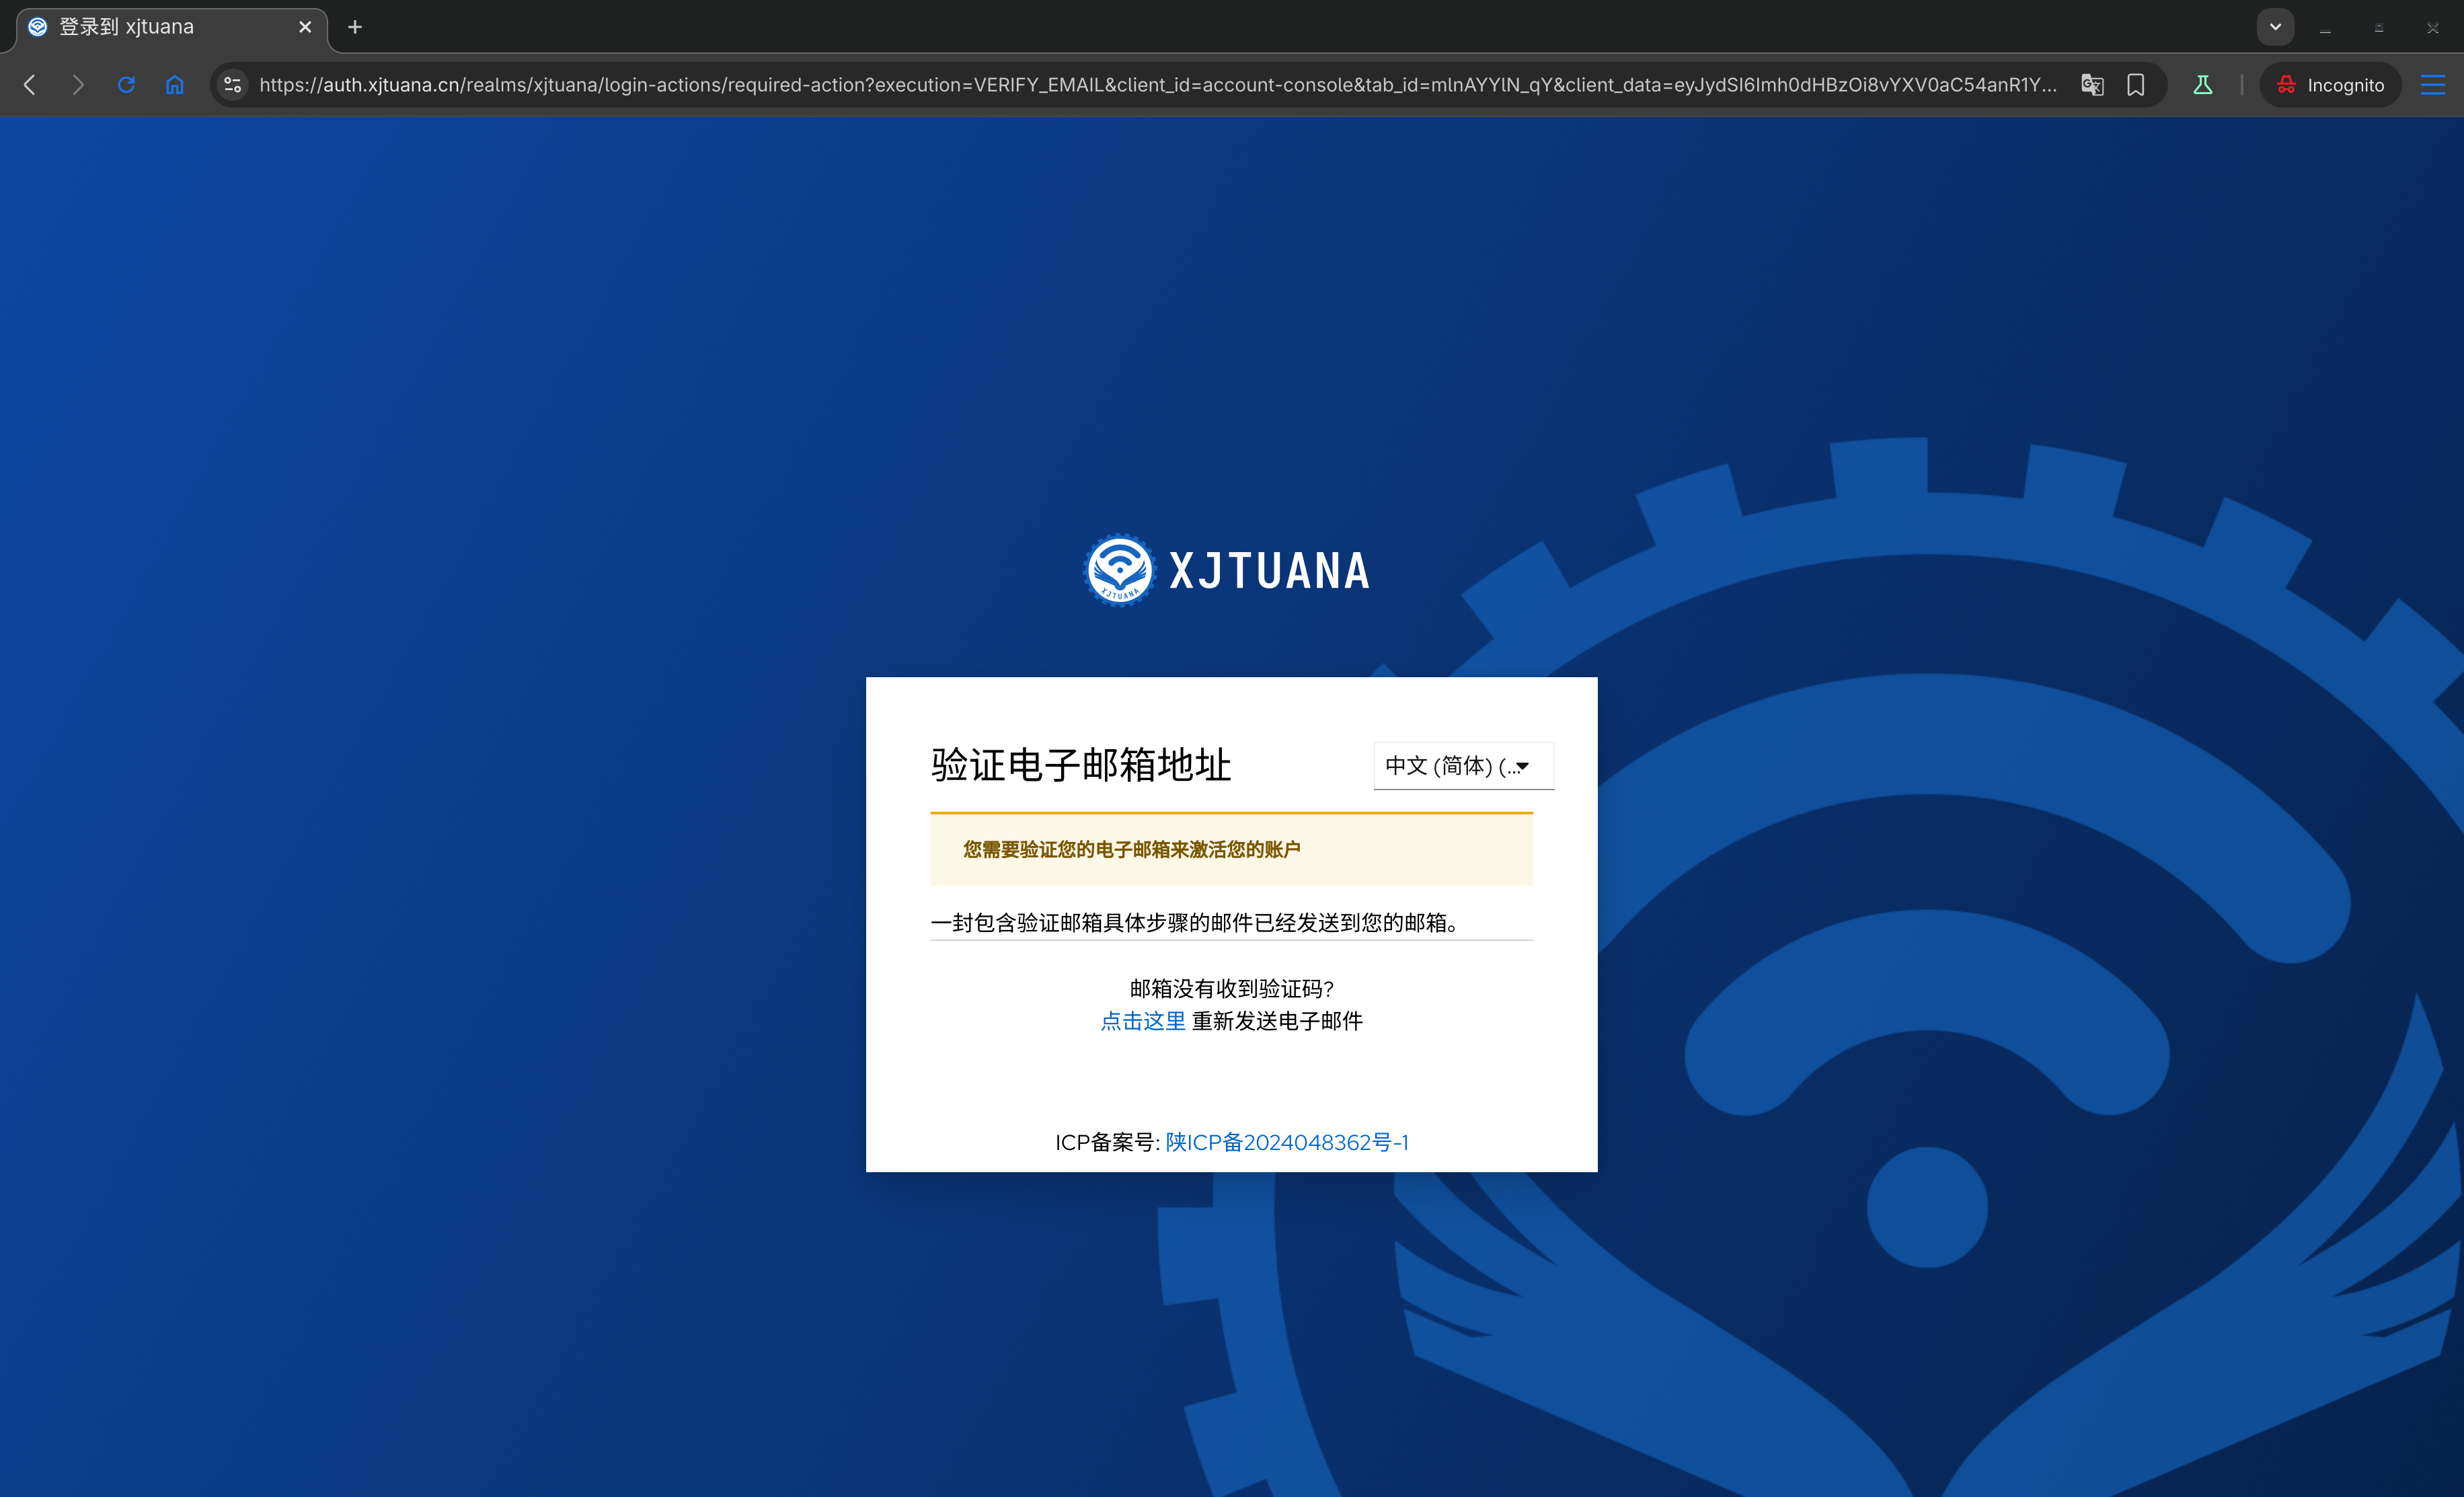Click 点击这里 to resend email
2464x1497 pixels.
coord(1143,1021)
